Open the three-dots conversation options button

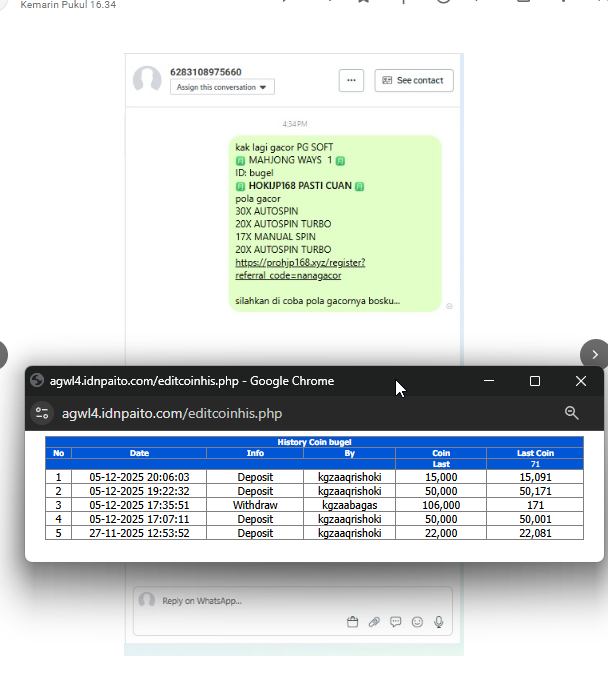351,80
